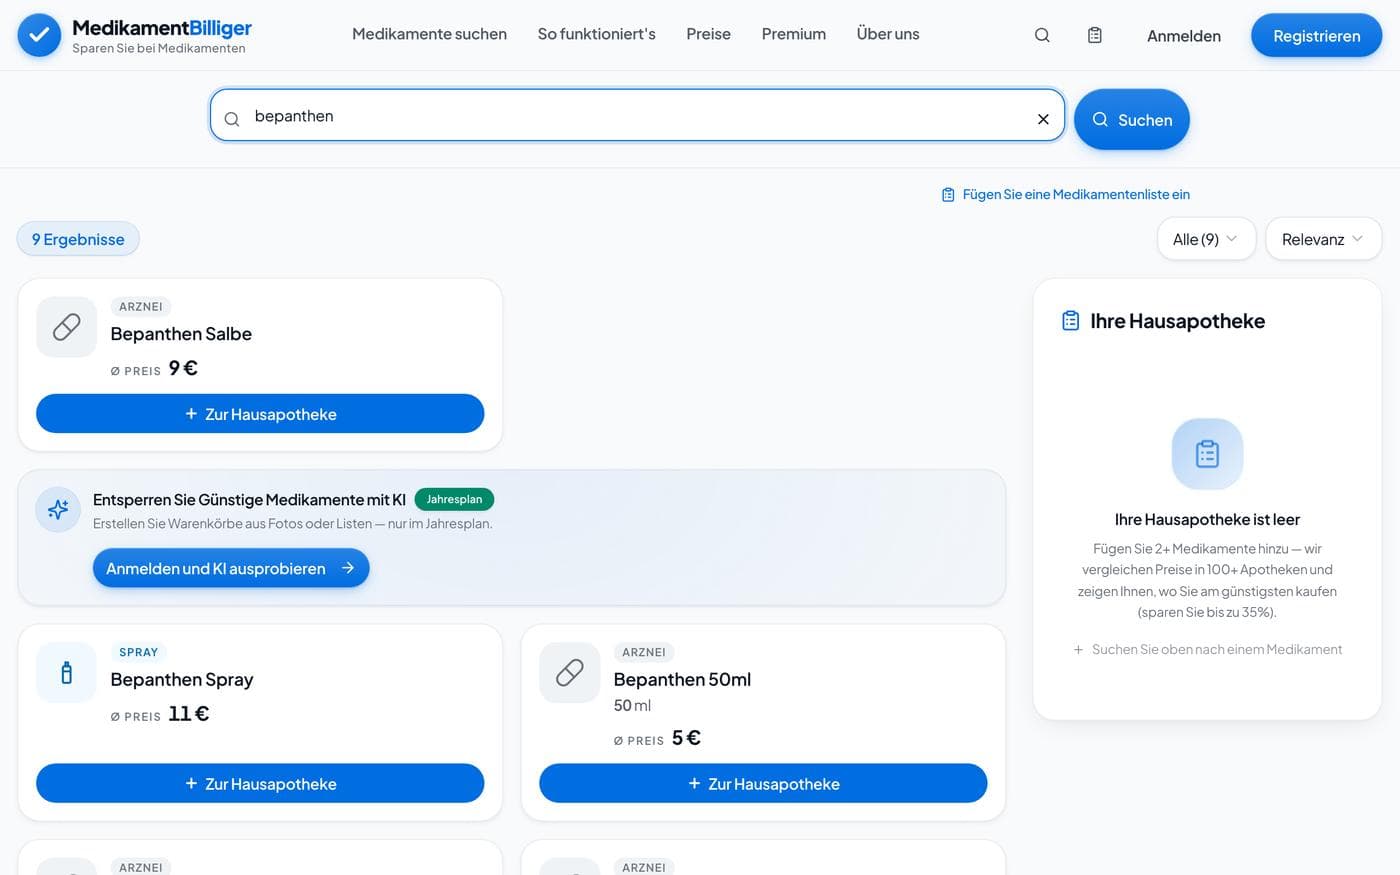
Task: Click Suchen Sie oben nach einem Medikament hint
Action: click(1207, 649)
